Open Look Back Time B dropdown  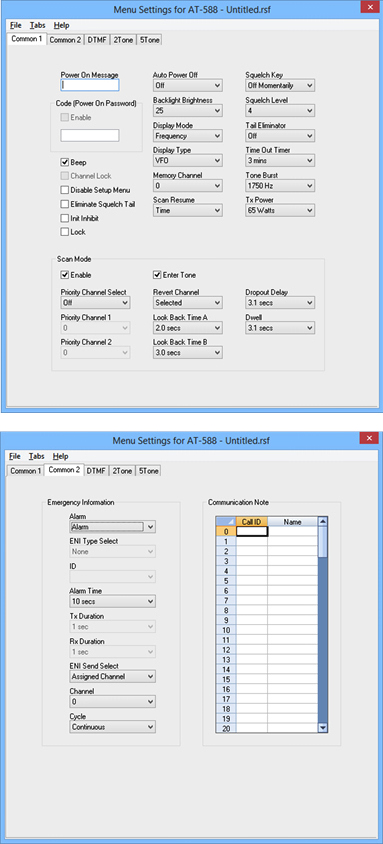pos(187,353)
